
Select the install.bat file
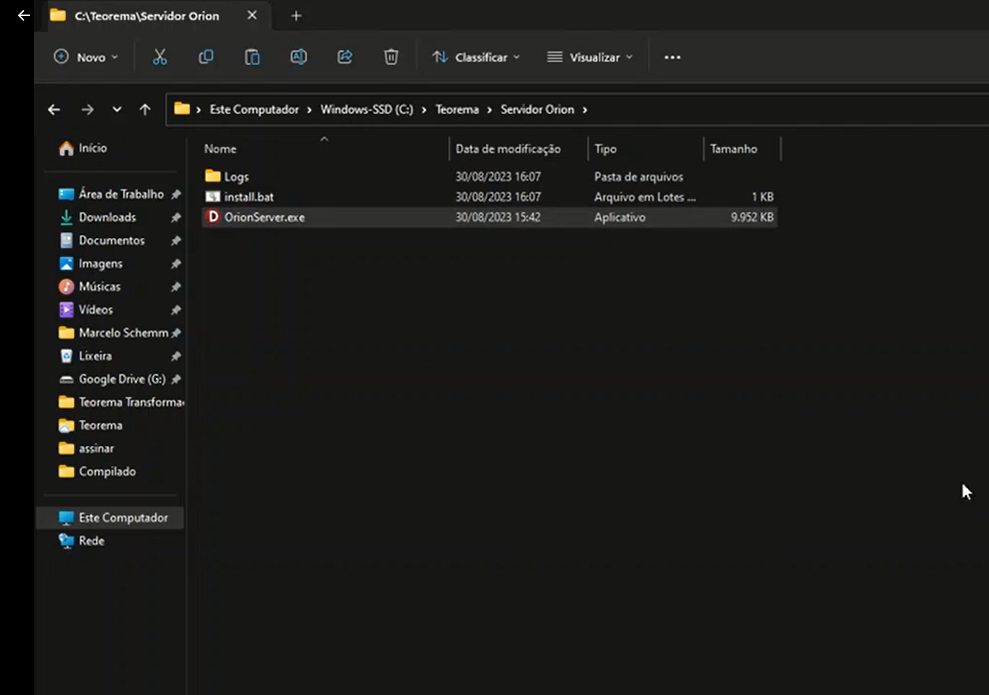(x=489, y=197)
